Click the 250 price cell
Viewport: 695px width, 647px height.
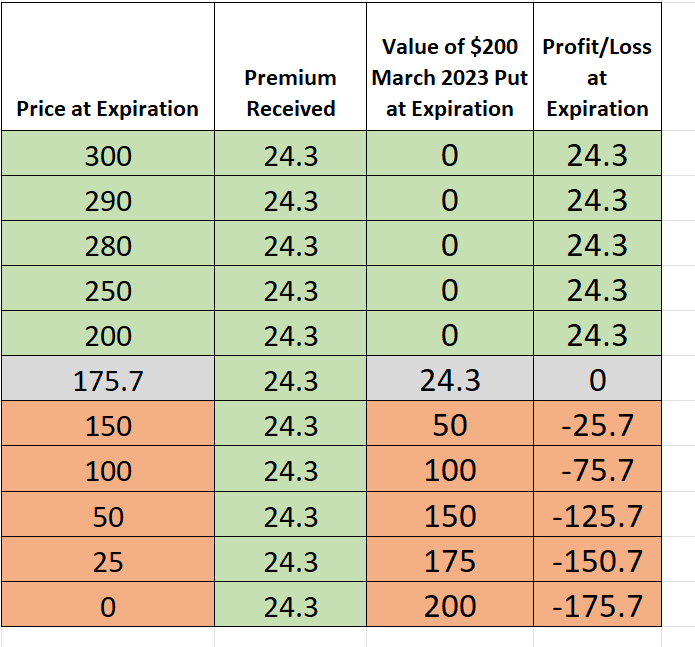pos(108,291)
